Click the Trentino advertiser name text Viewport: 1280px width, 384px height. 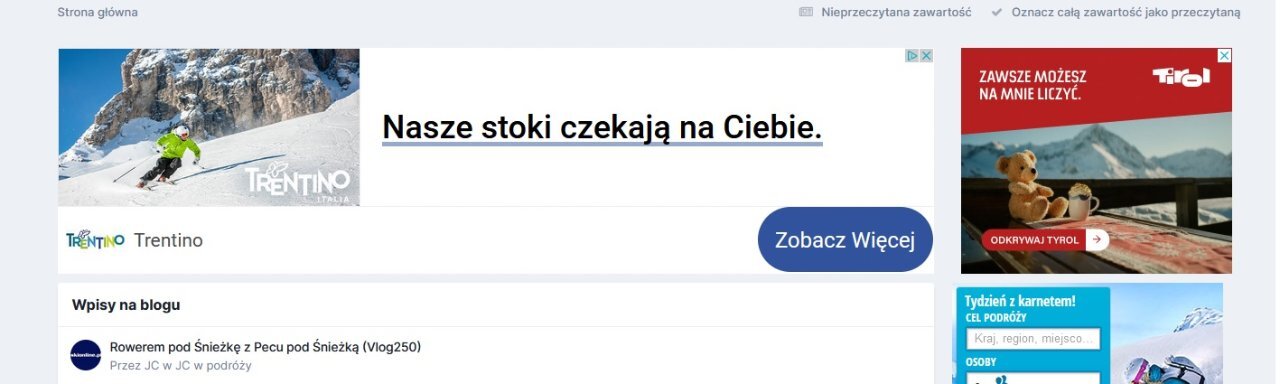[x=168, y=241]
